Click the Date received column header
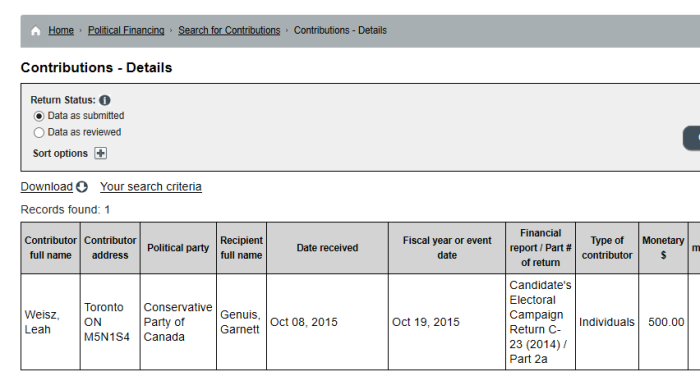The image size is (700, 381). coord(327,248)
